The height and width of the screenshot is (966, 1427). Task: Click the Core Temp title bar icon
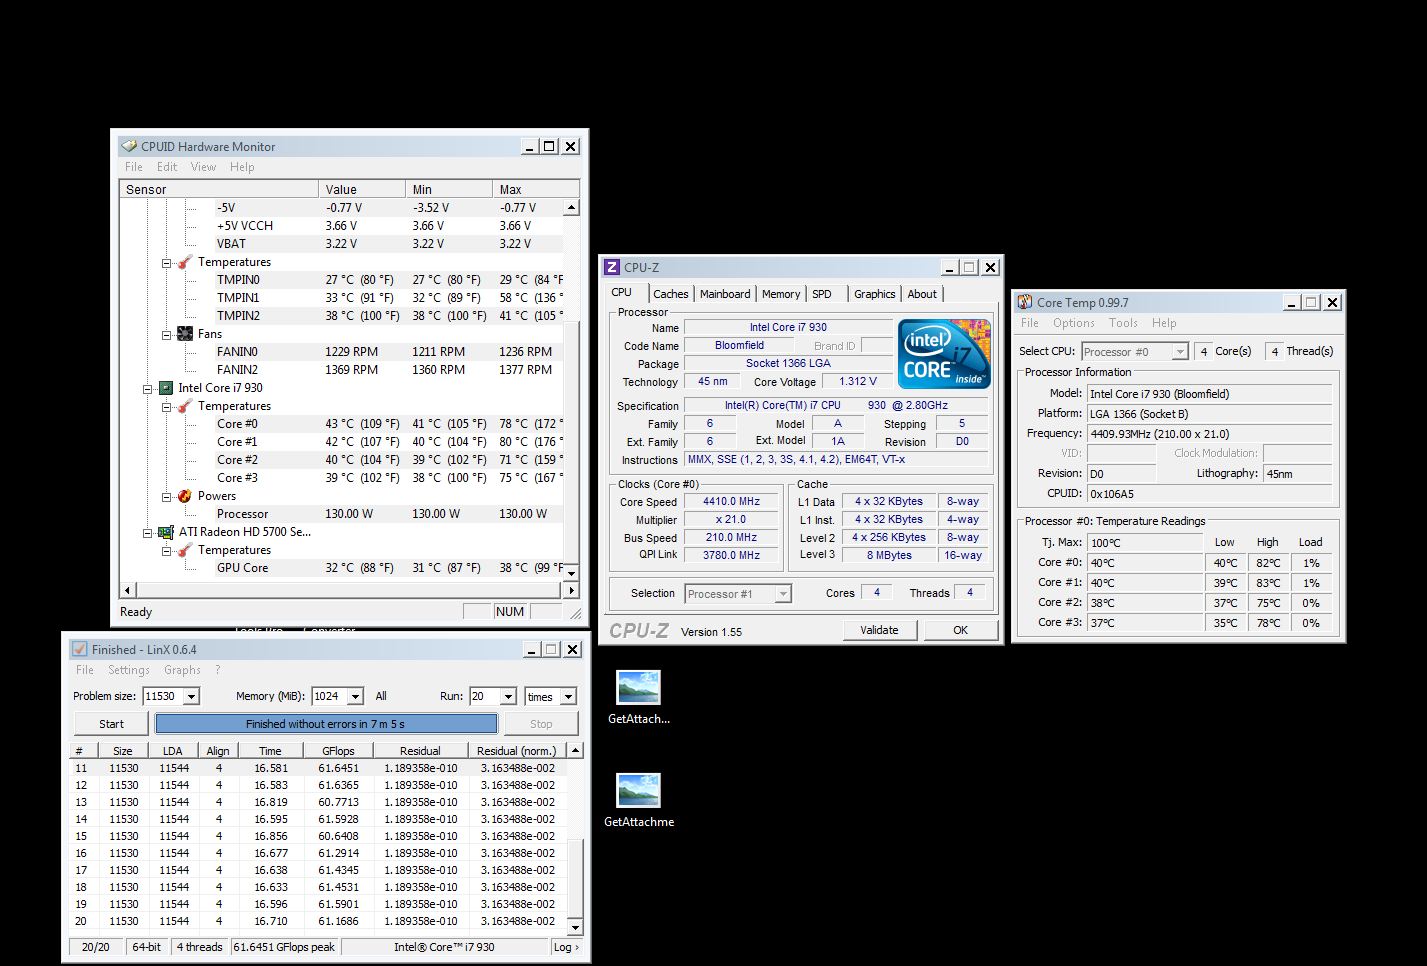1025,302
